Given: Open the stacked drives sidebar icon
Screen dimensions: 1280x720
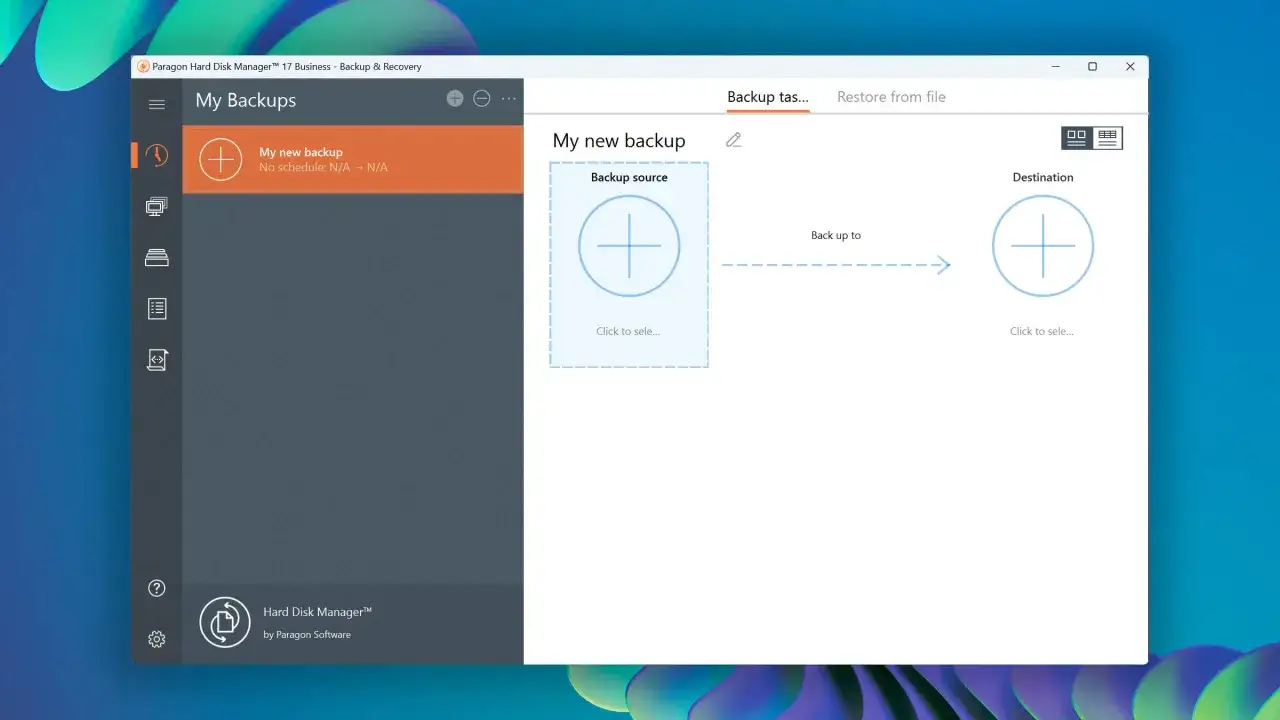Looking at the screenshot, I should [x=156, y=257].
